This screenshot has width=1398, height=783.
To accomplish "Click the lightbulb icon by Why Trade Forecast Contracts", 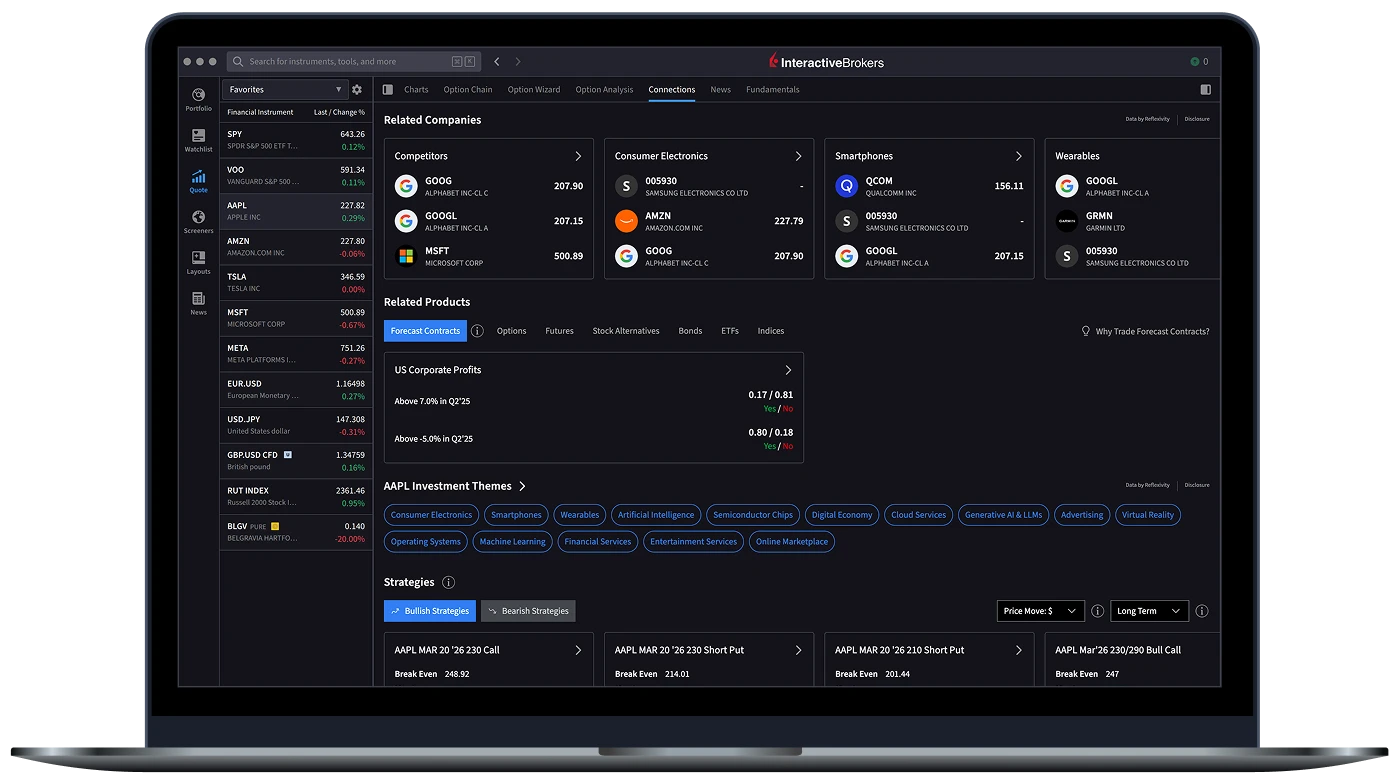I will (x=1086, y=331).
